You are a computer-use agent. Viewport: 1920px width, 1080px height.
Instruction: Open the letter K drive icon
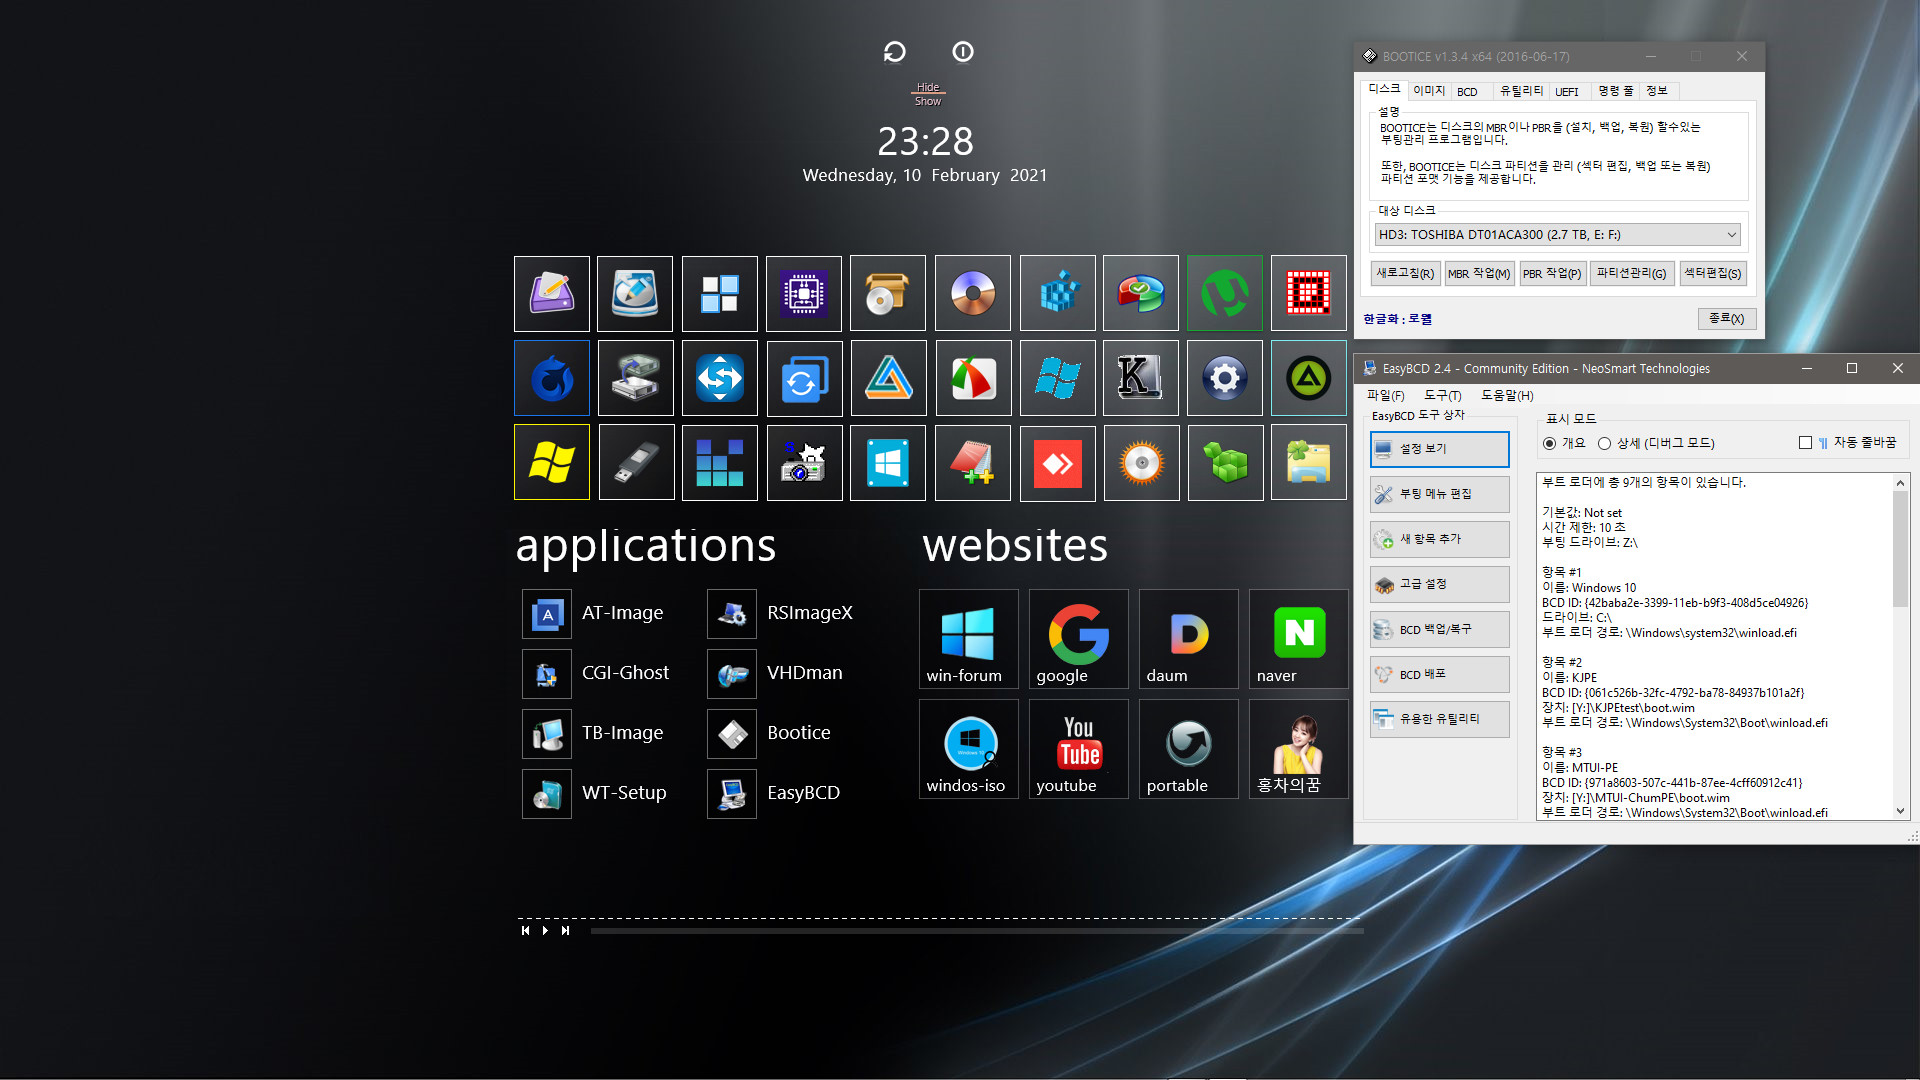point(1140,378)
